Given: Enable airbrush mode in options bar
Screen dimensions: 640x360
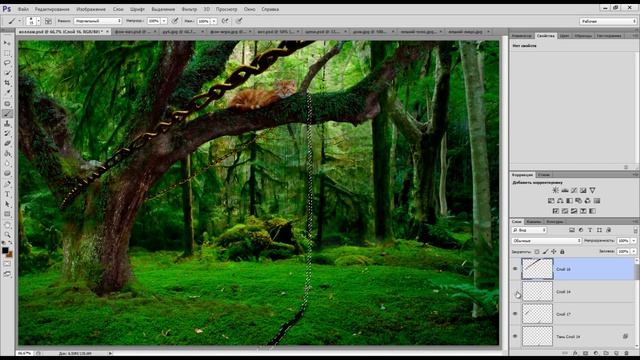Looking at the screenshot, I should tap(225, 21).
